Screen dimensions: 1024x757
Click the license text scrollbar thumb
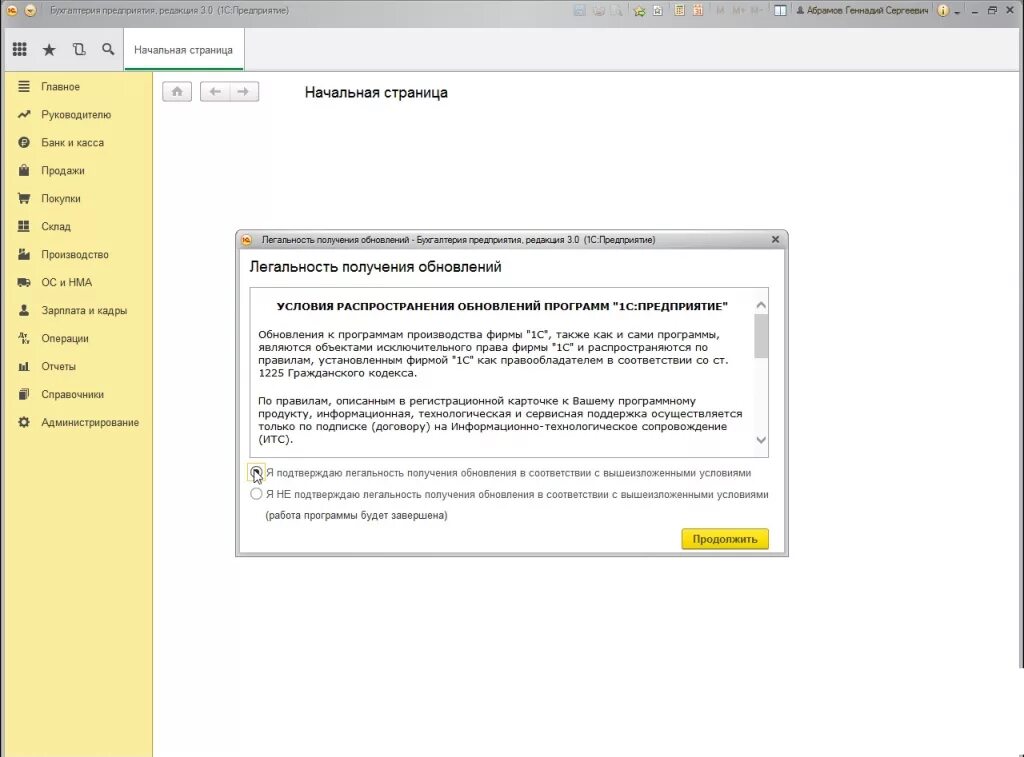[761, 336]
